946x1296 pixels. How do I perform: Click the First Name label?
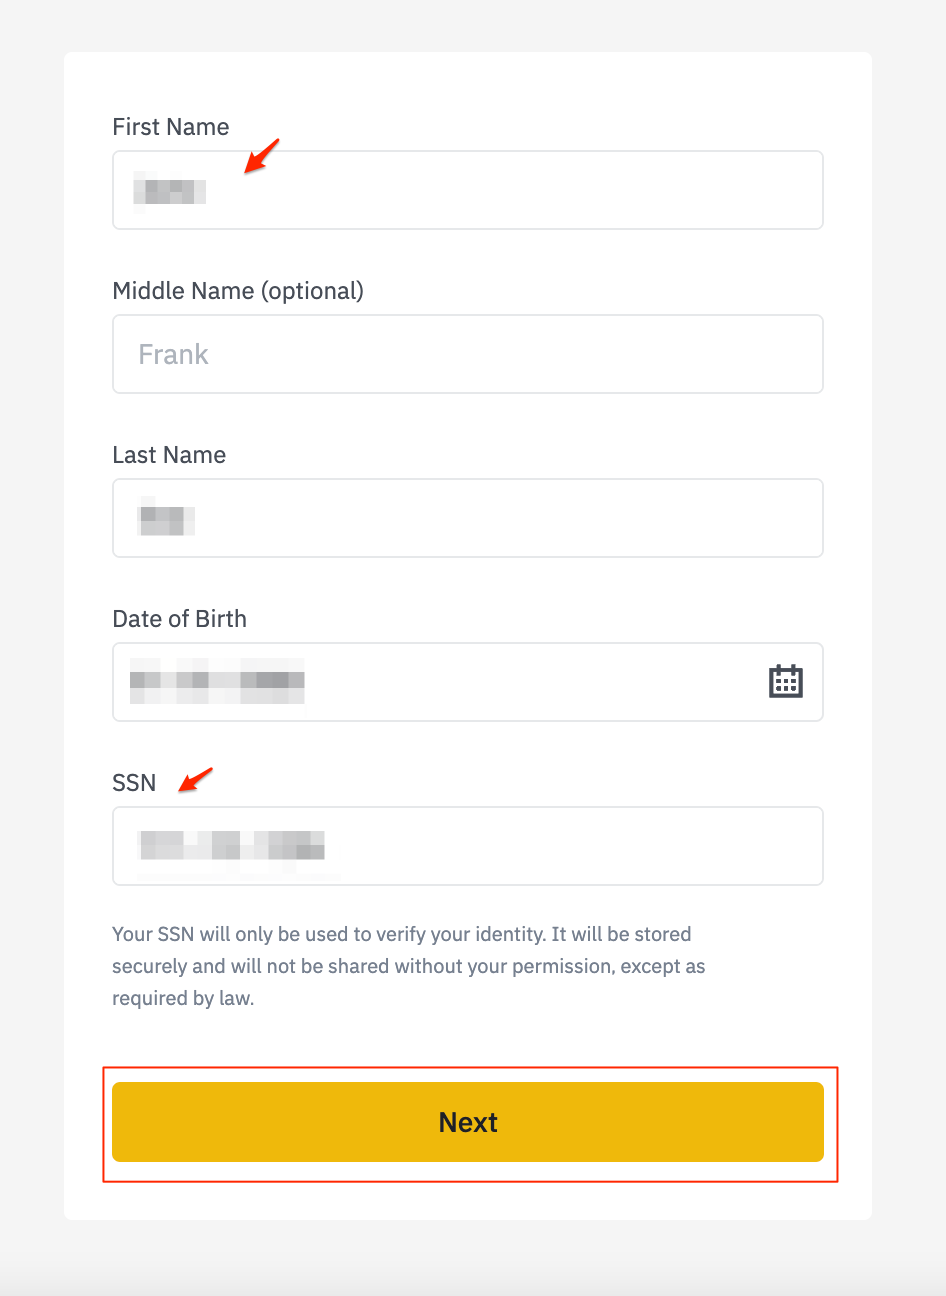click(171, 127)
